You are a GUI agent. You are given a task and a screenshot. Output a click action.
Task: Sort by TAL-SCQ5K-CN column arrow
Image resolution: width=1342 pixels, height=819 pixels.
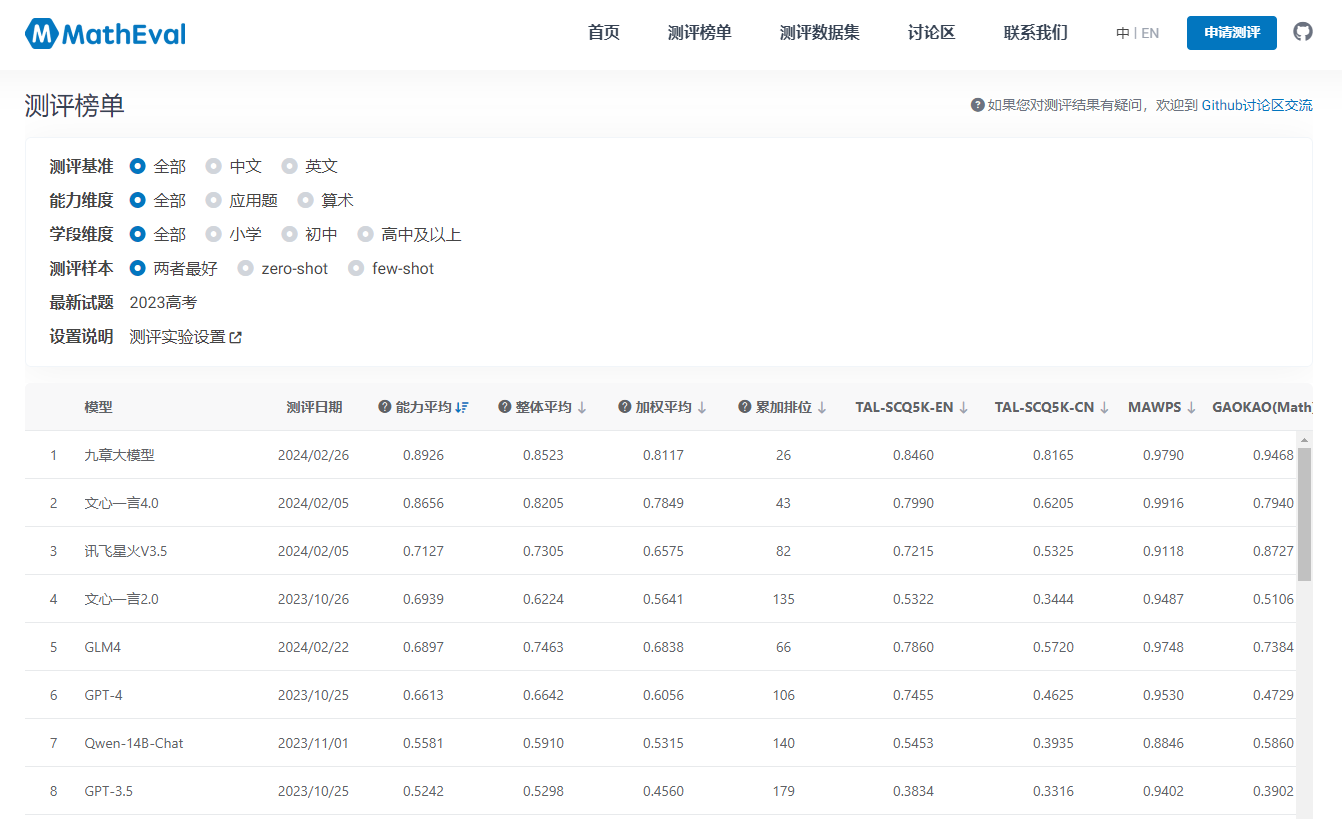pyautogui.click(x=1103, y=407)
